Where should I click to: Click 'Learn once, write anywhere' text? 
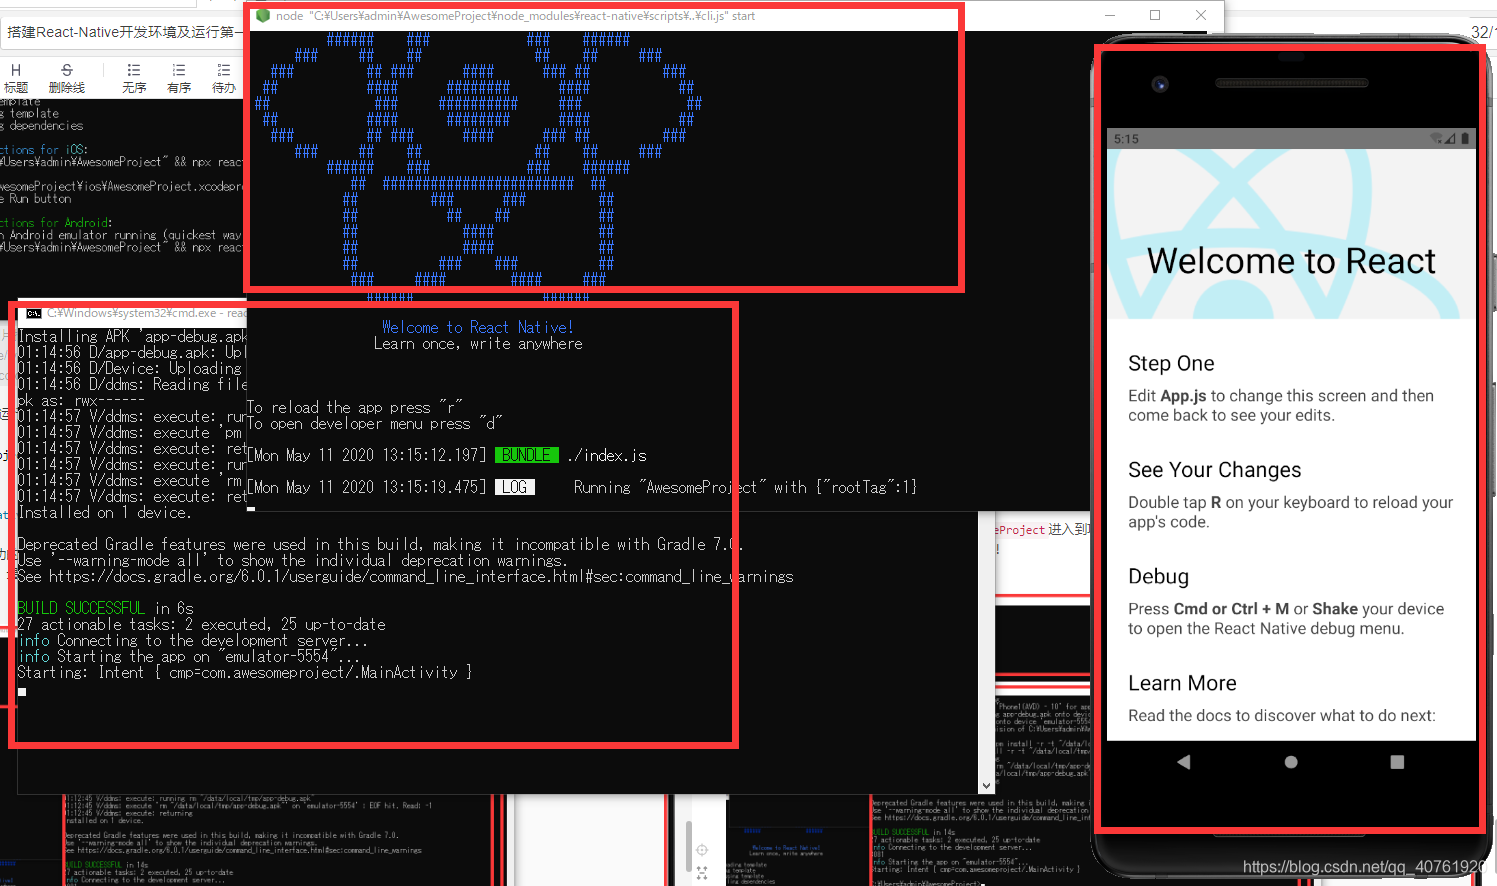[478, 343]
